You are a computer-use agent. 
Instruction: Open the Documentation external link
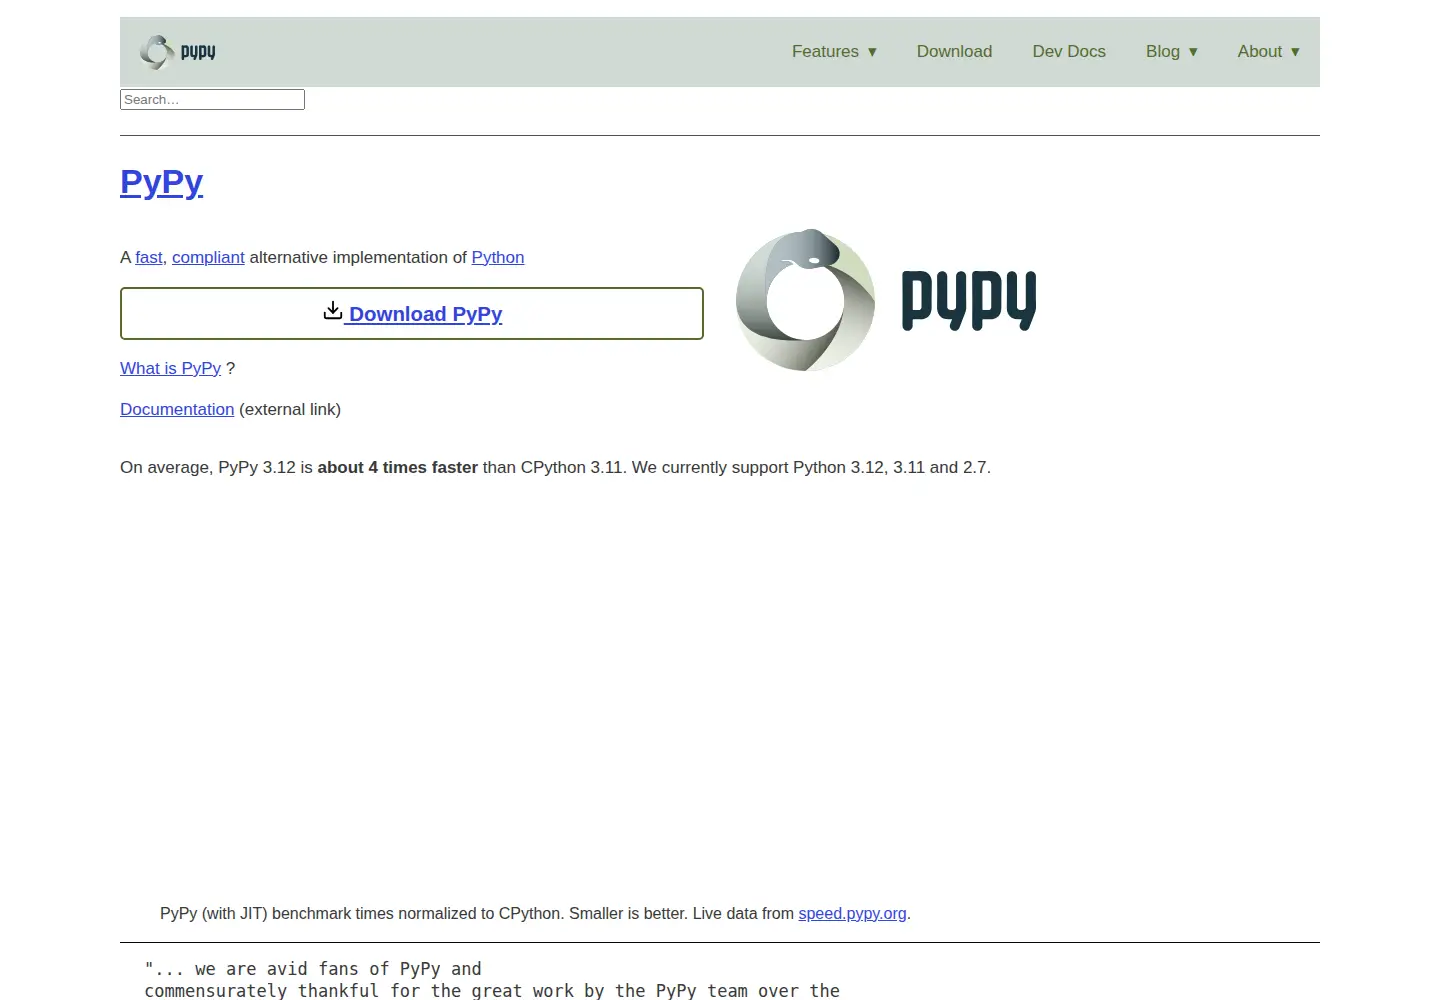click(x=177, y=410)
